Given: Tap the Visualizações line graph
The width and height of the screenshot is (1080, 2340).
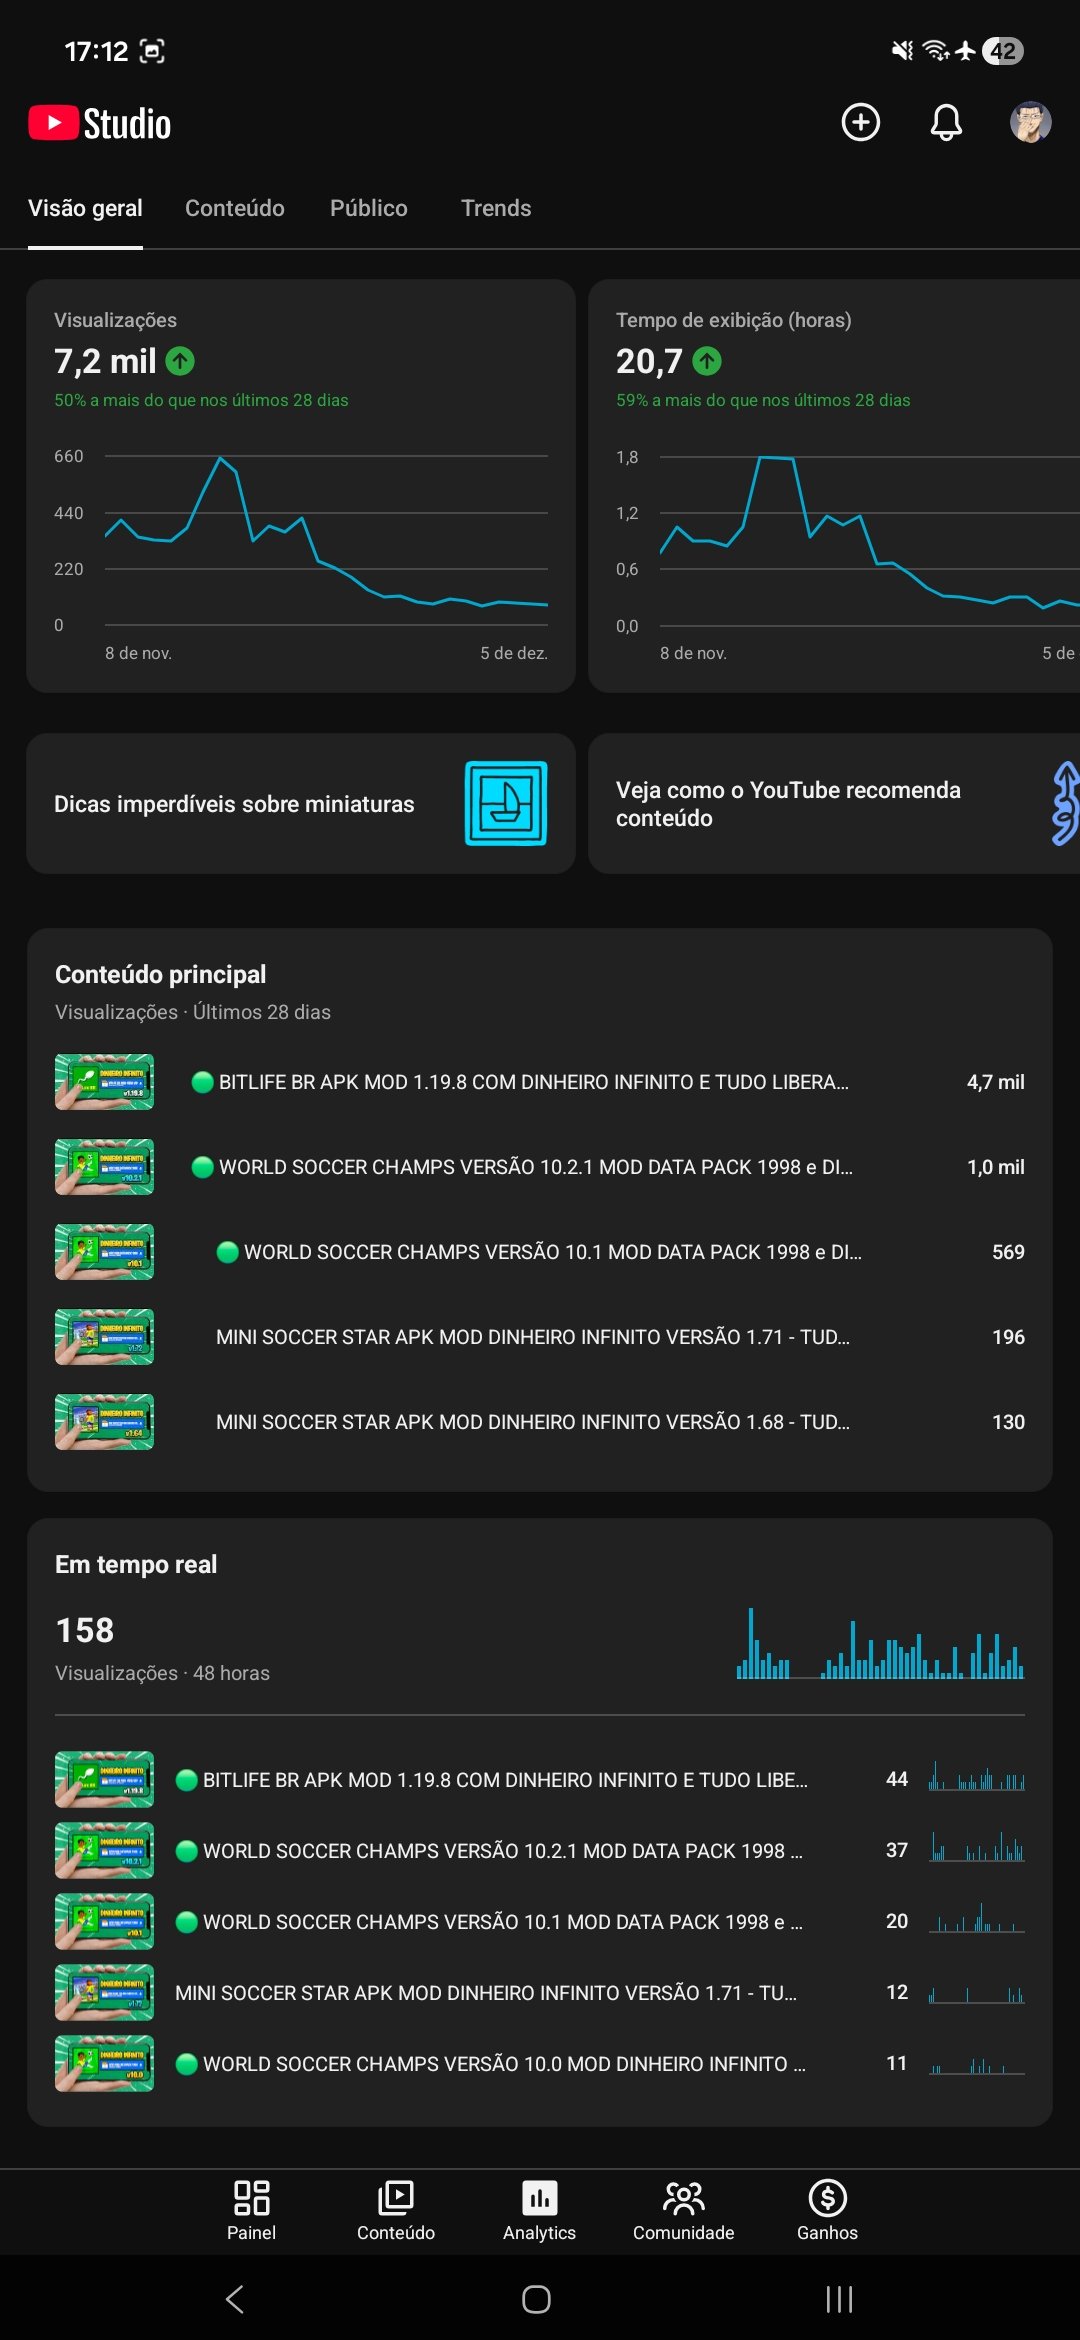Looking at the screenshot, I should [326, 540].
